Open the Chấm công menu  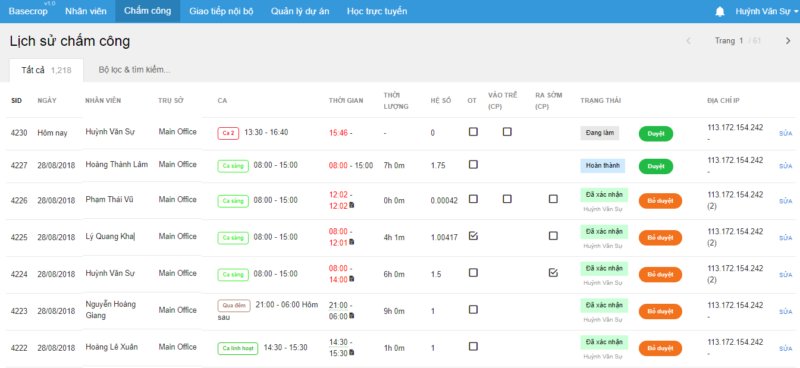147,11
